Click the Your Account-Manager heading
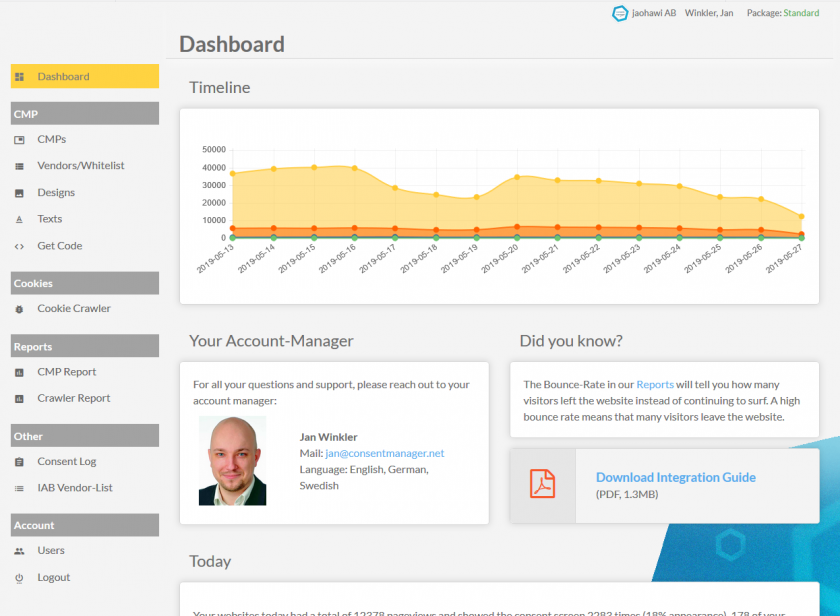 tap(271, 341)
